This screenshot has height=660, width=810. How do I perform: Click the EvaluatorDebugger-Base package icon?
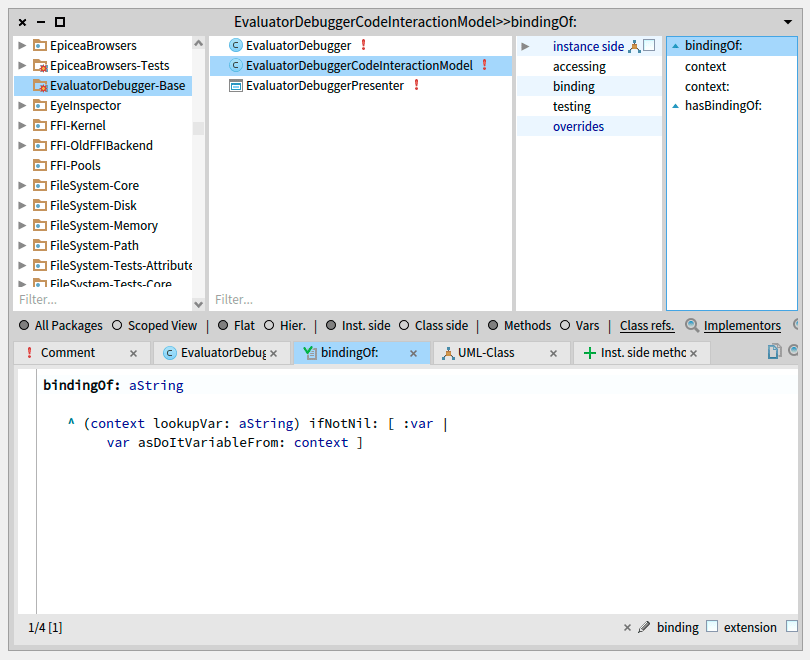click(x=41, y=86)
